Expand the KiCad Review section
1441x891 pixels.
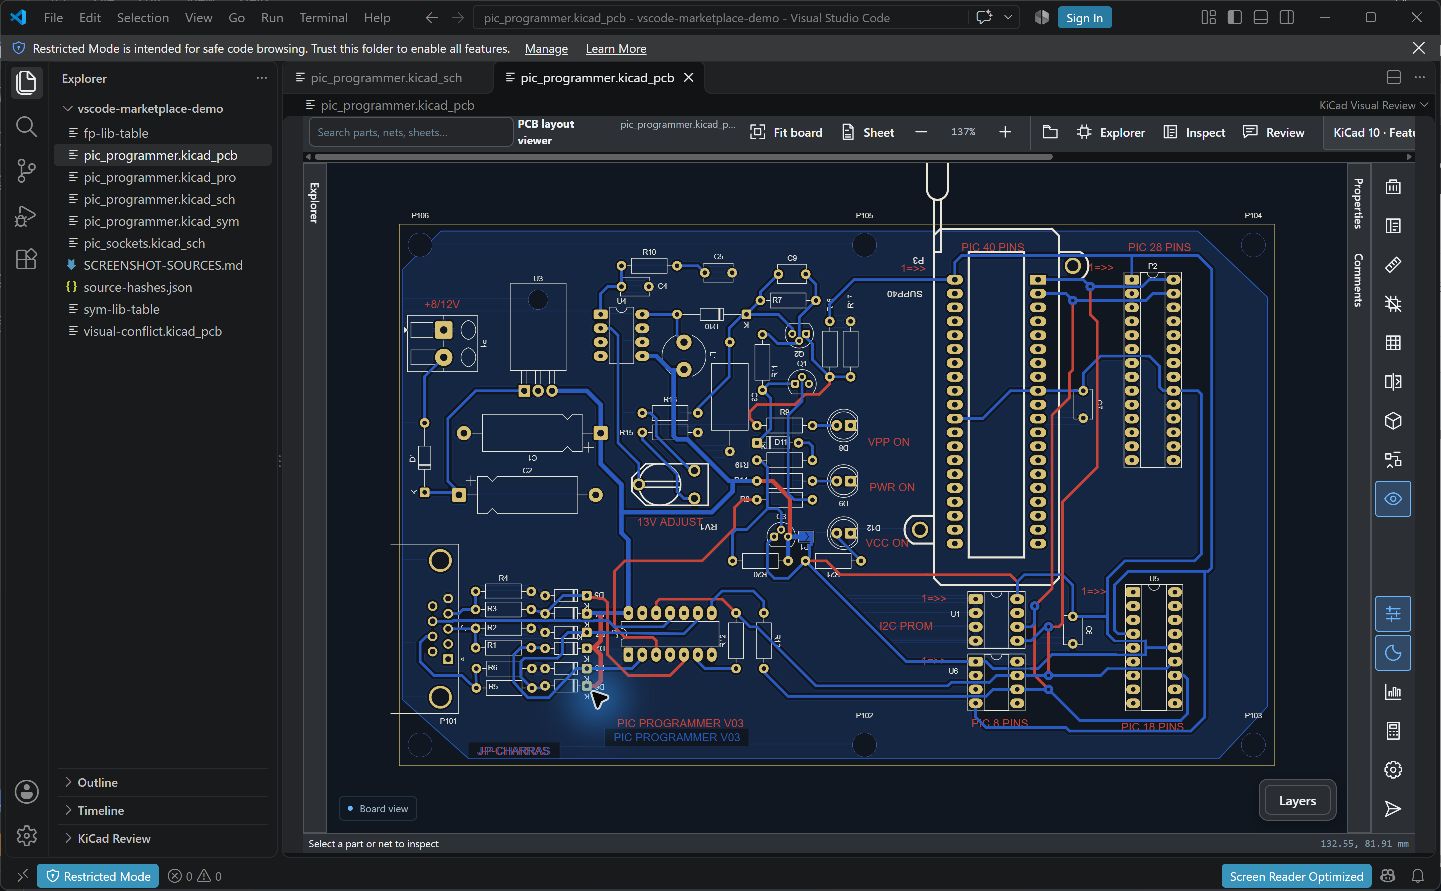pos(113,838)
